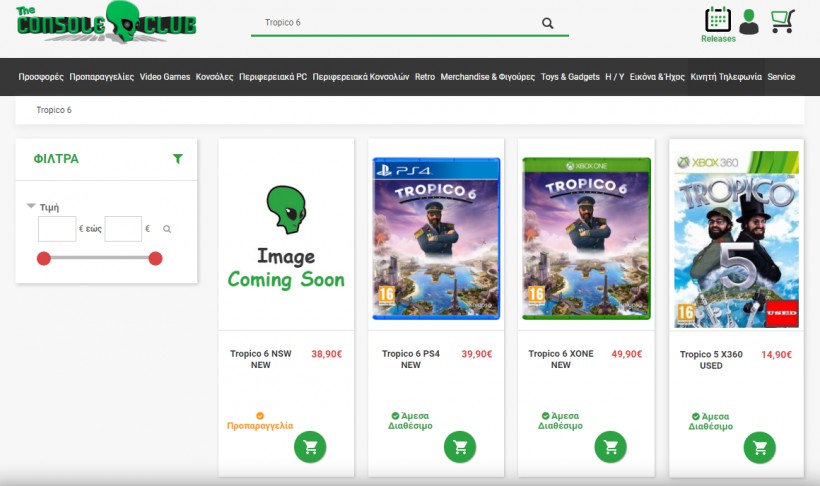Viewport: 820px width, 486px height.
Task: Open the Tropico 5 X360 USED product link
Action: coord(711,359)
